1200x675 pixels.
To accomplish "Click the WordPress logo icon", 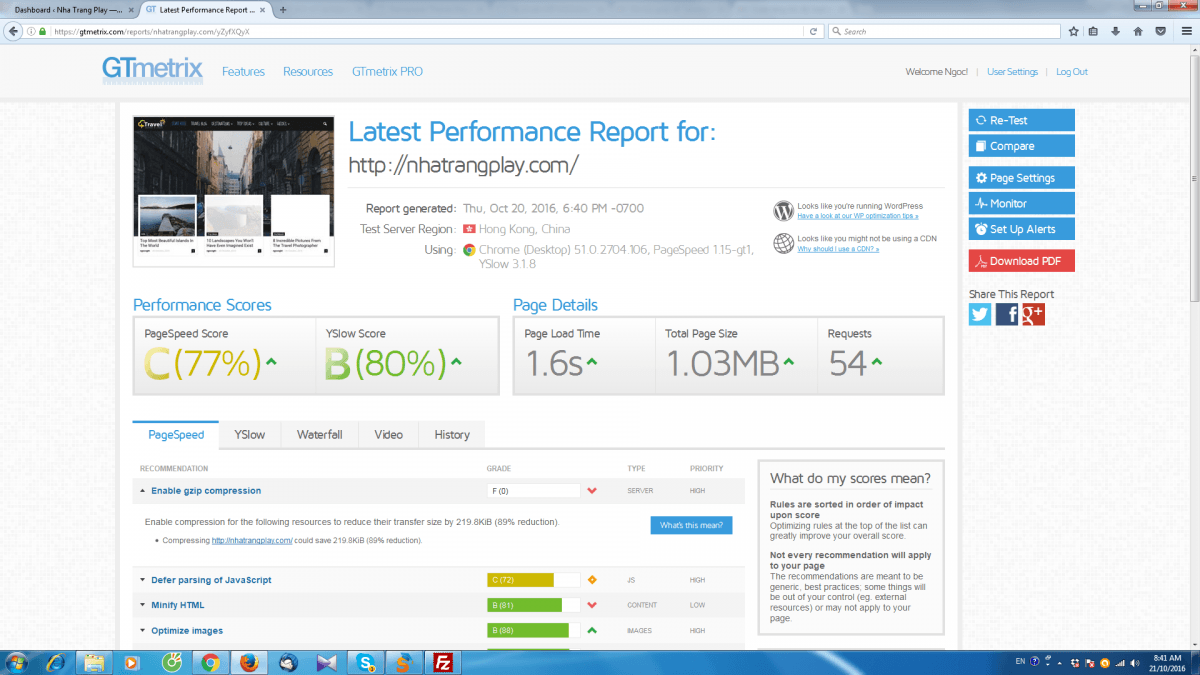I will pos(783,211).
